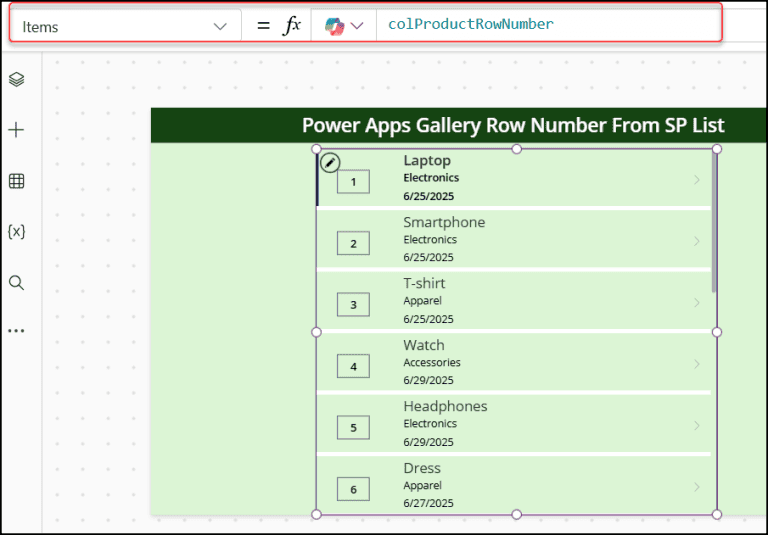Click the Search magnifier icon in sidebar
The width and height of the screenshot is (768, 535).
17,283
